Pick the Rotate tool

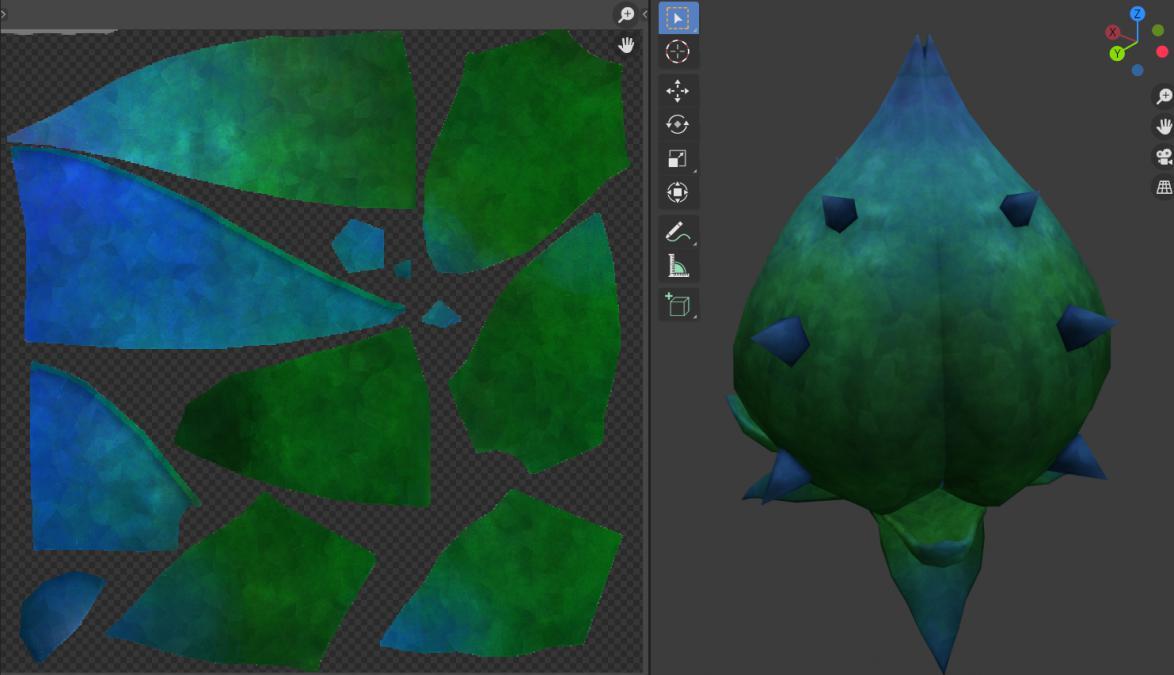678,125
